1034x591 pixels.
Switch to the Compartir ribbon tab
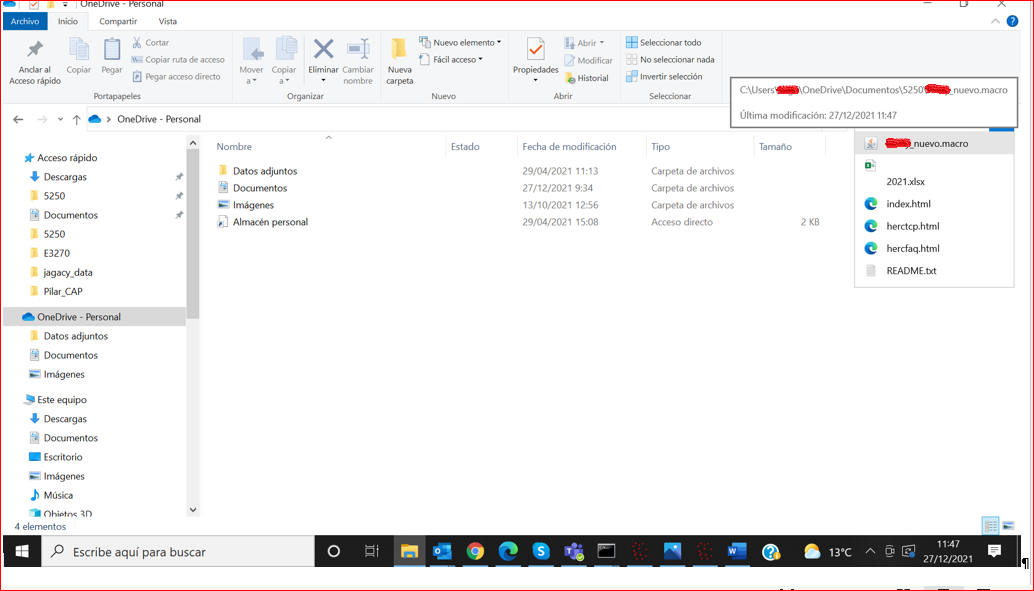click(x=118, y=21)
